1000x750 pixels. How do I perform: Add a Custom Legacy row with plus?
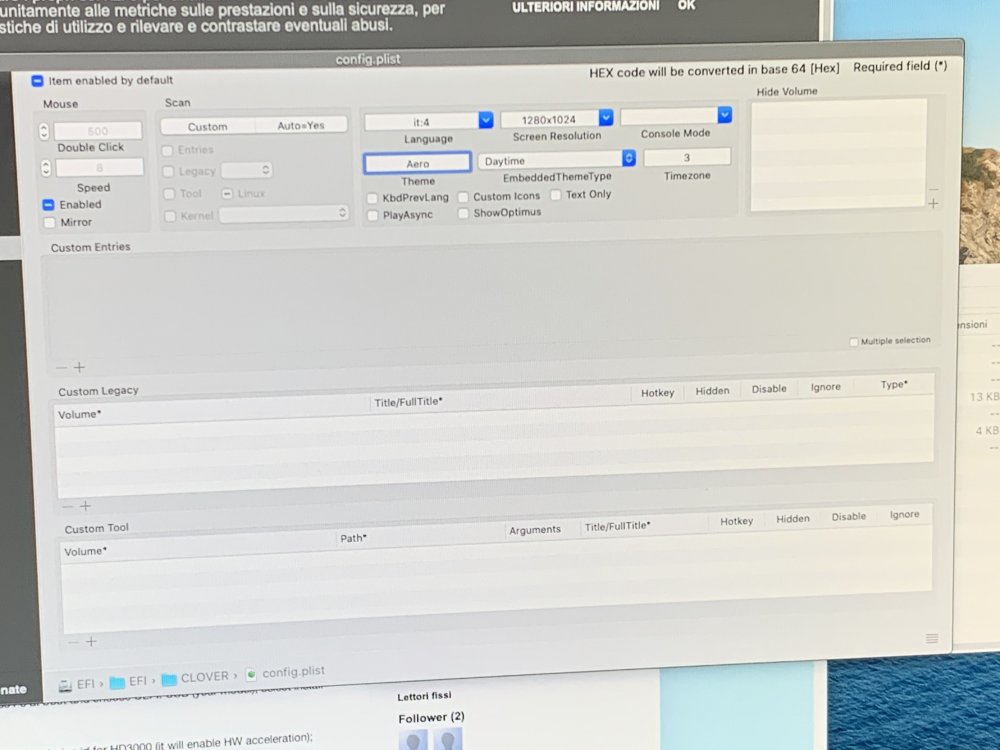pyautogui.click(x=85, y=506)
